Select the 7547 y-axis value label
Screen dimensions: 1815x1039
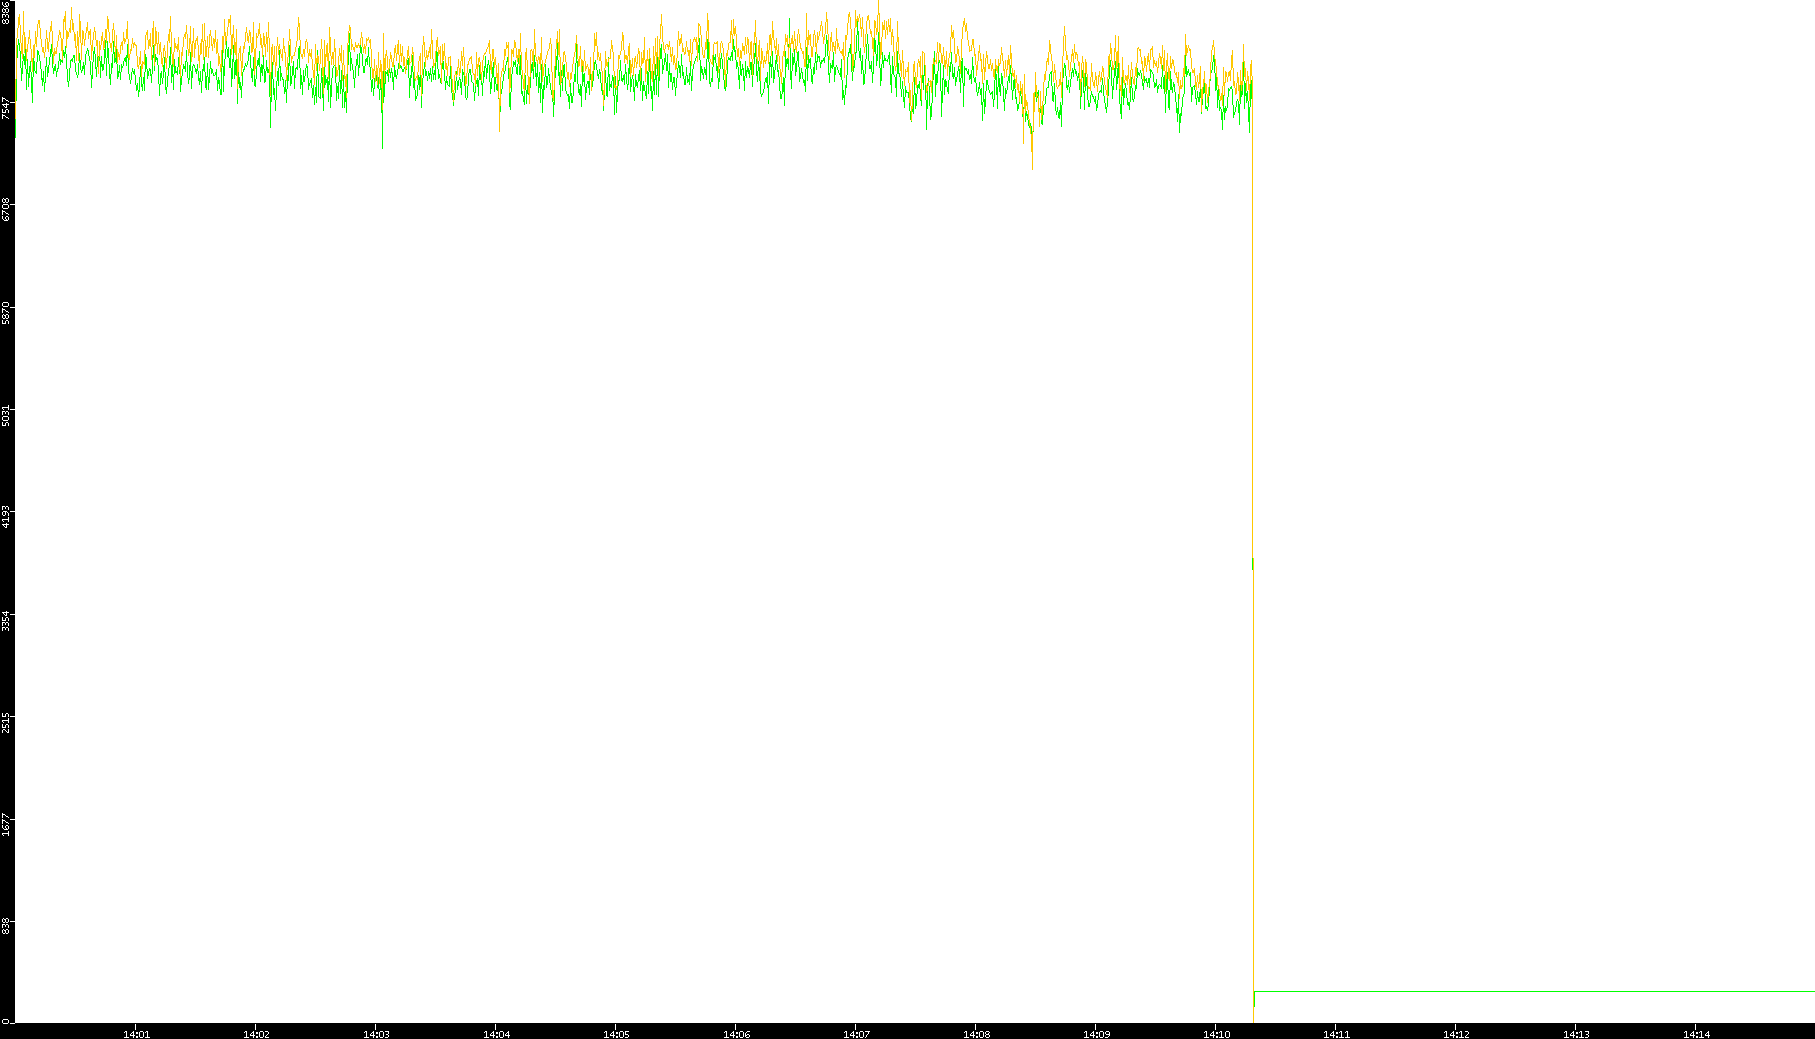[x=6, y=108]
